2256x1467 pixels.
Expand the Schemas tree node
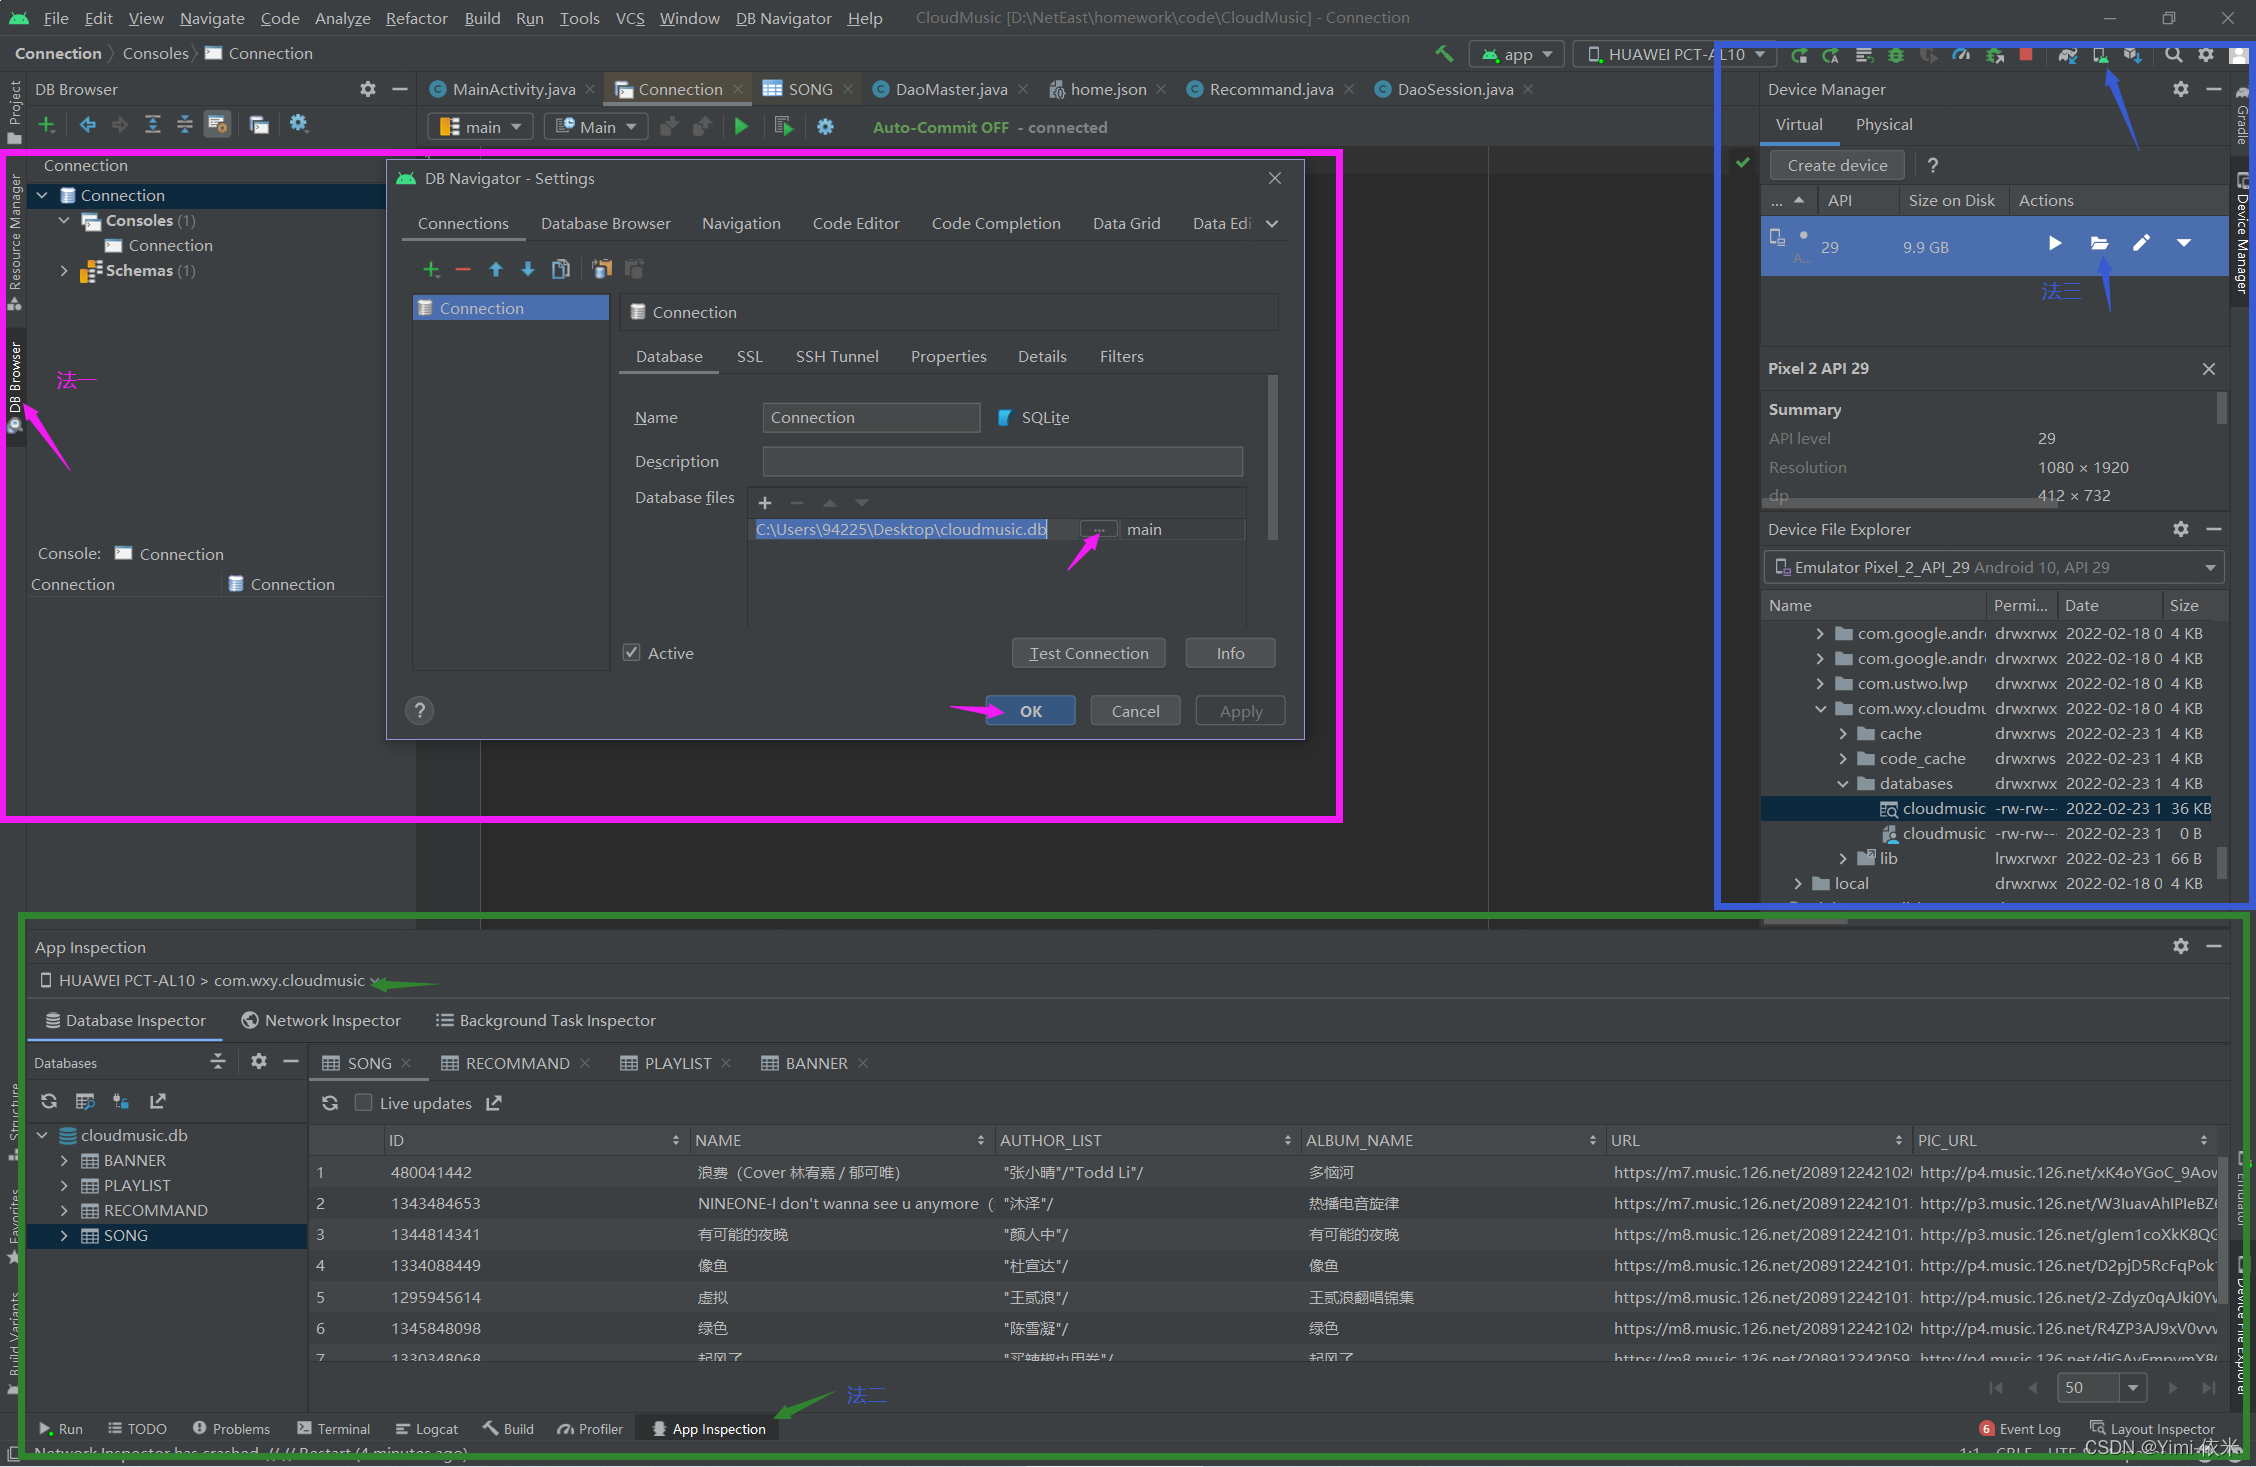tap(65, 271)
